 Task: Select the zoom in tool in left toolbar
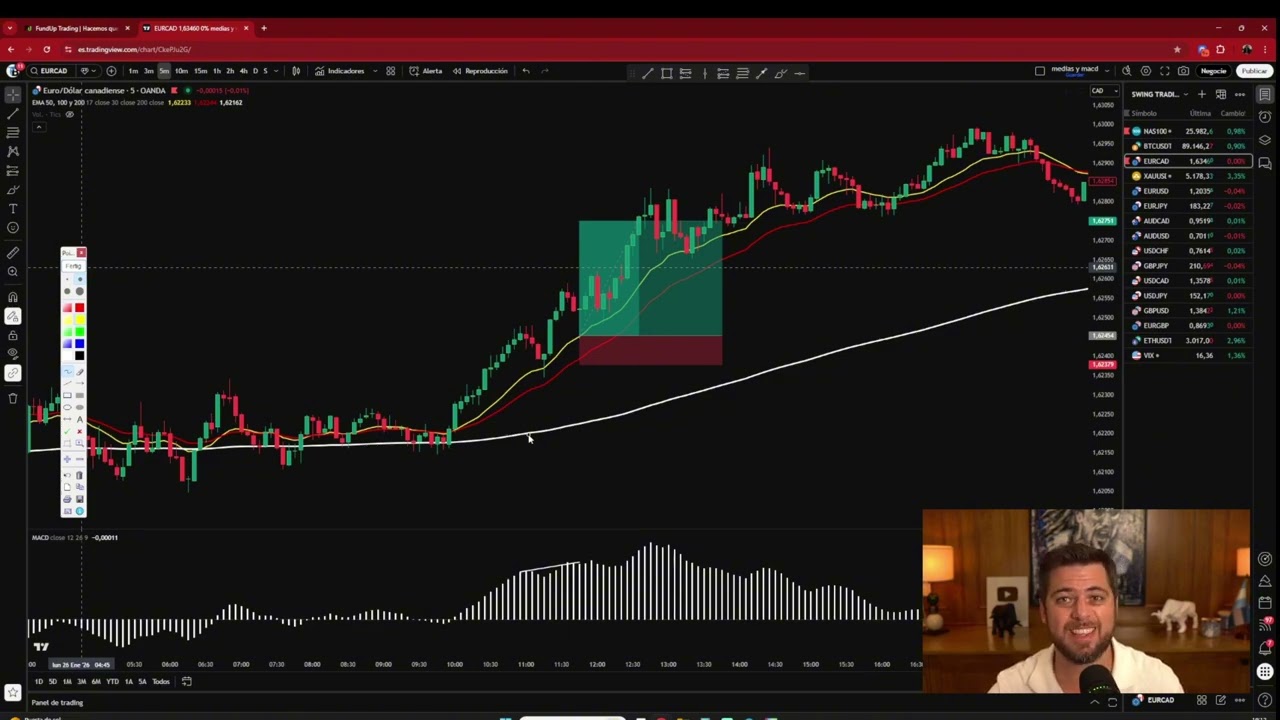pos(13,272)
